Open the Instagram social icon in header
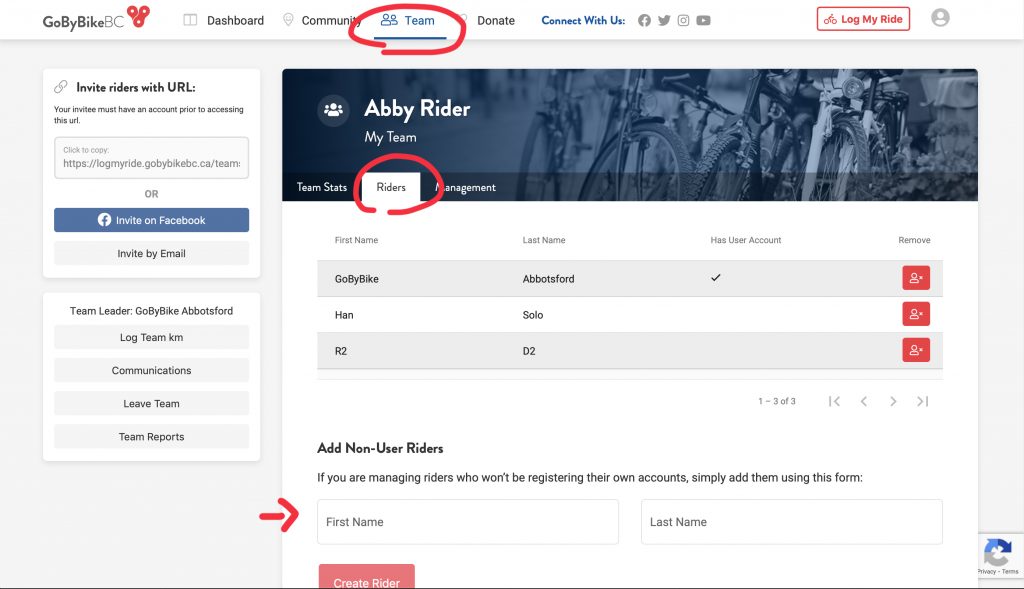Screen dimensions: 1024x589 coord(683,20)
